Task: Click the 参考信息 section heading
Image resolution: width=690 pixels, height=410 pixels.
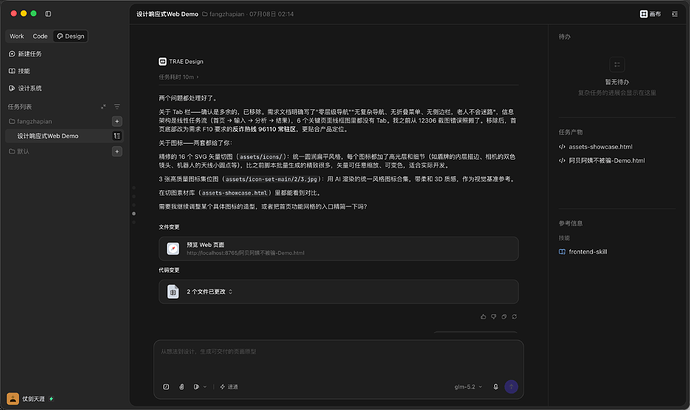Action: coord(570,223)
